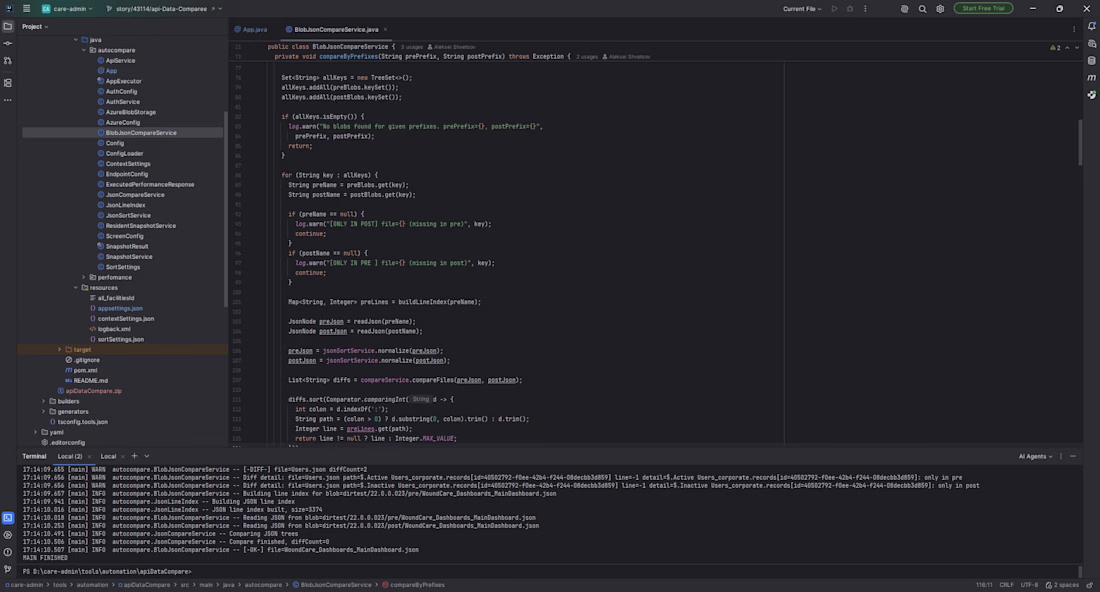Open the Structure tool window icon
Viewport: 1100px width, 592px height.
[x=8, y=83]
